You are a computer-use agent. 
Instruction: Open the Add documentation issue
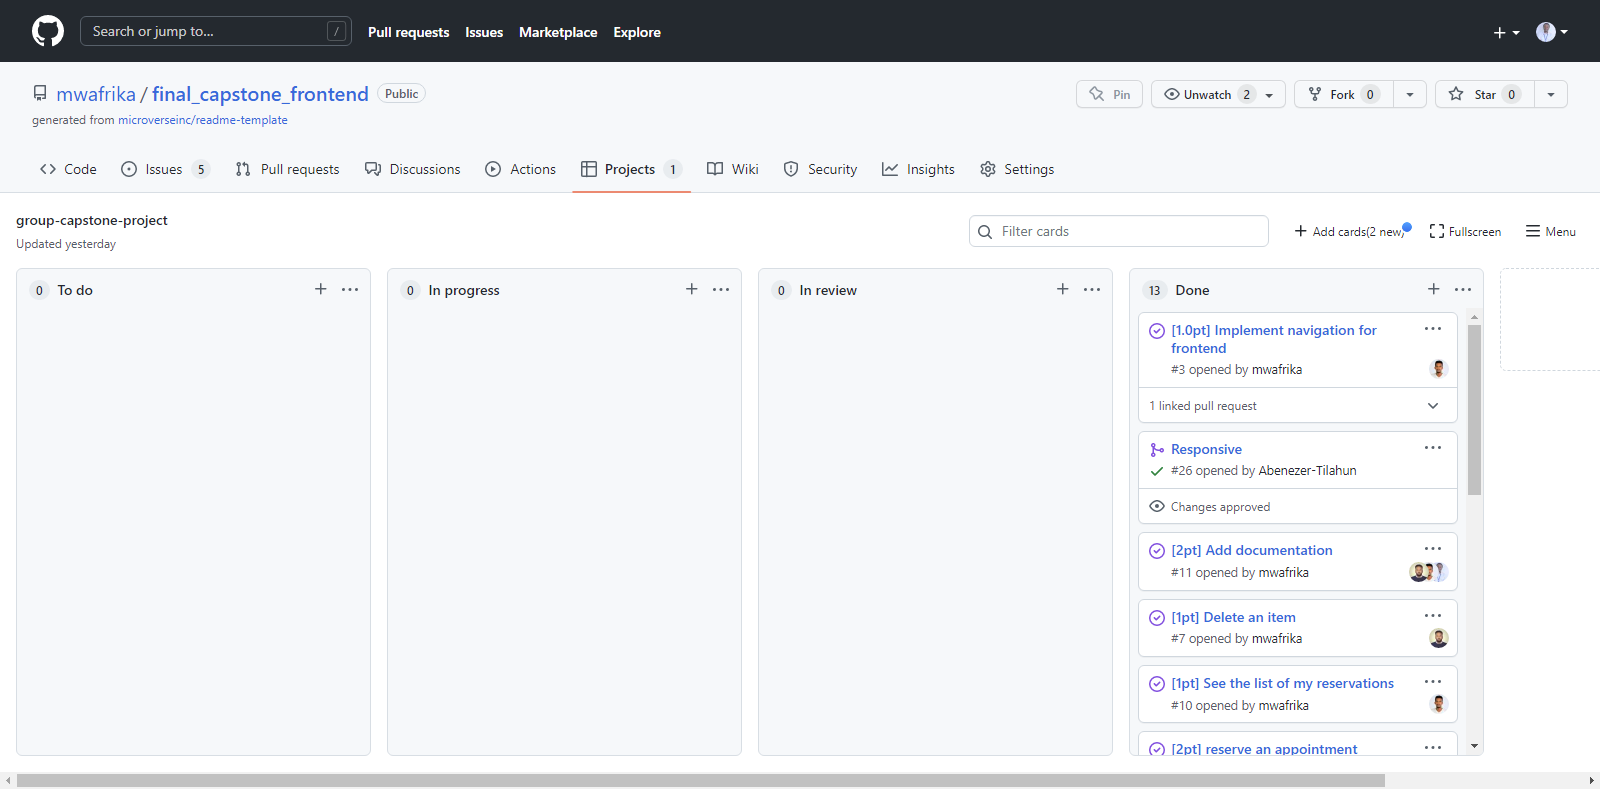(x=1252, y=550)
